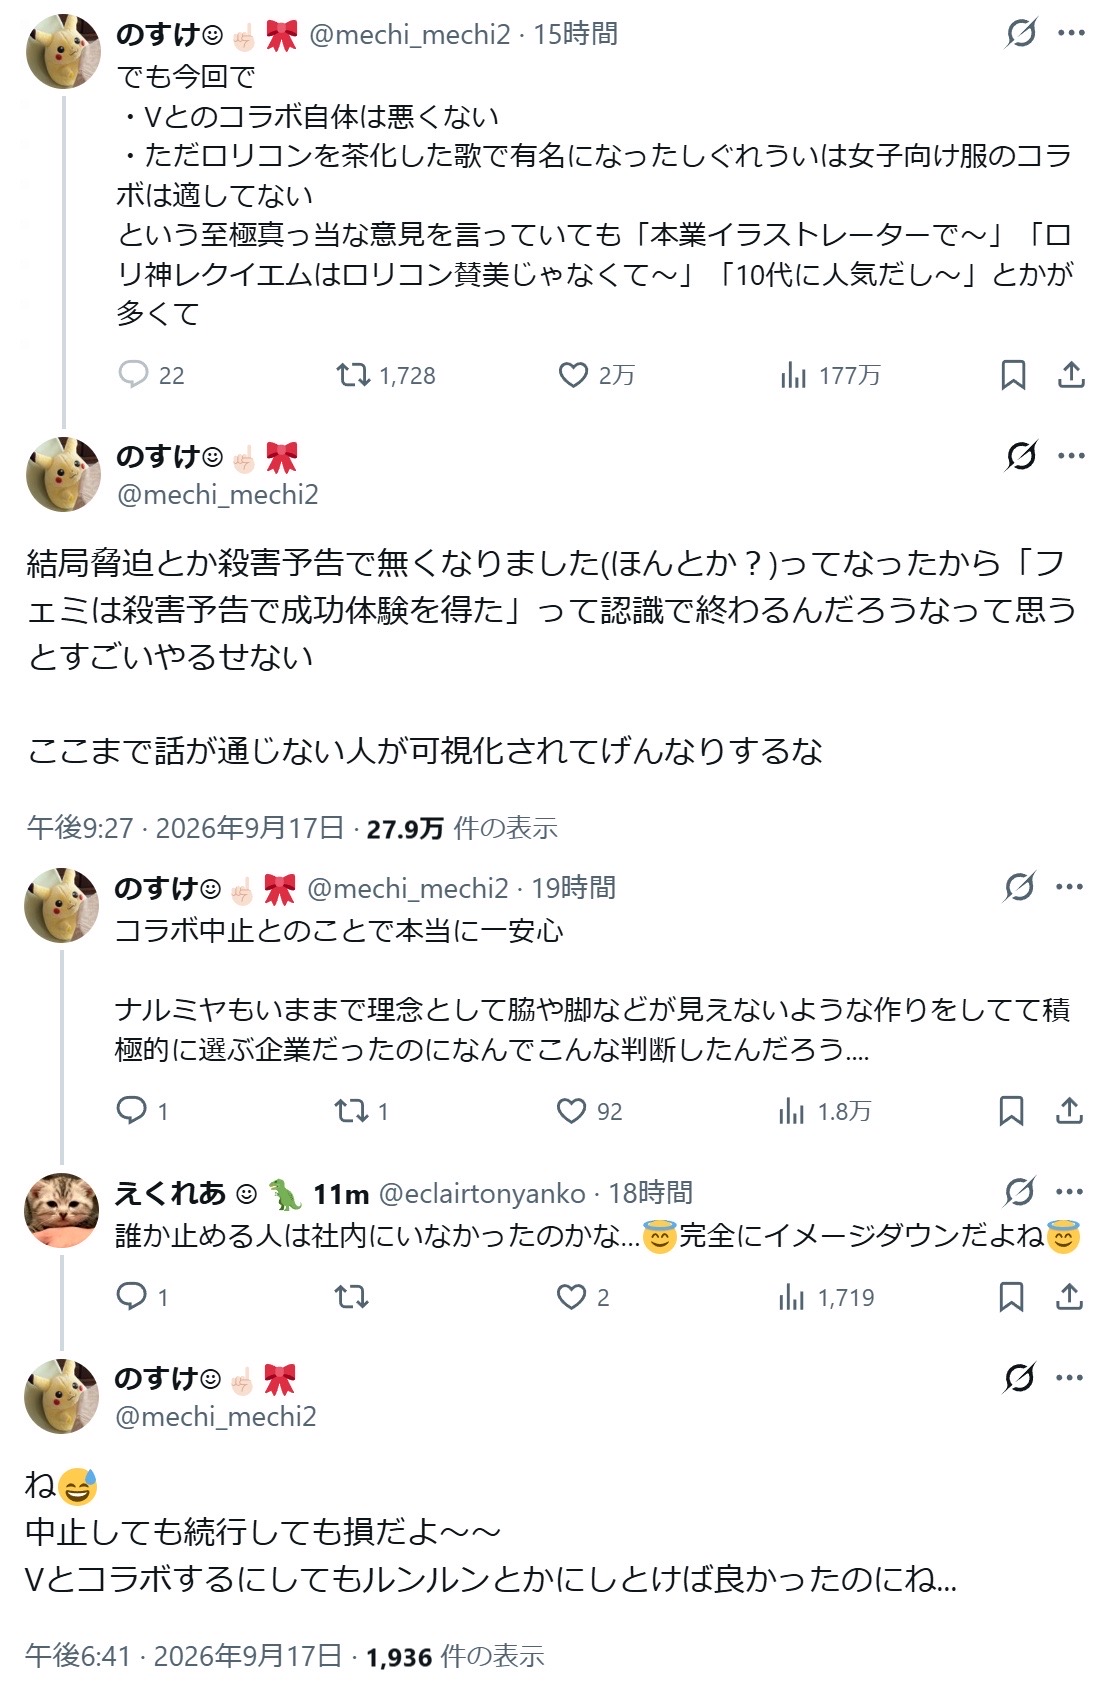Retweet the コラボ中止 tweet
Viewport: 1104px width, 1695px height.
click(x=361, y=1111)
